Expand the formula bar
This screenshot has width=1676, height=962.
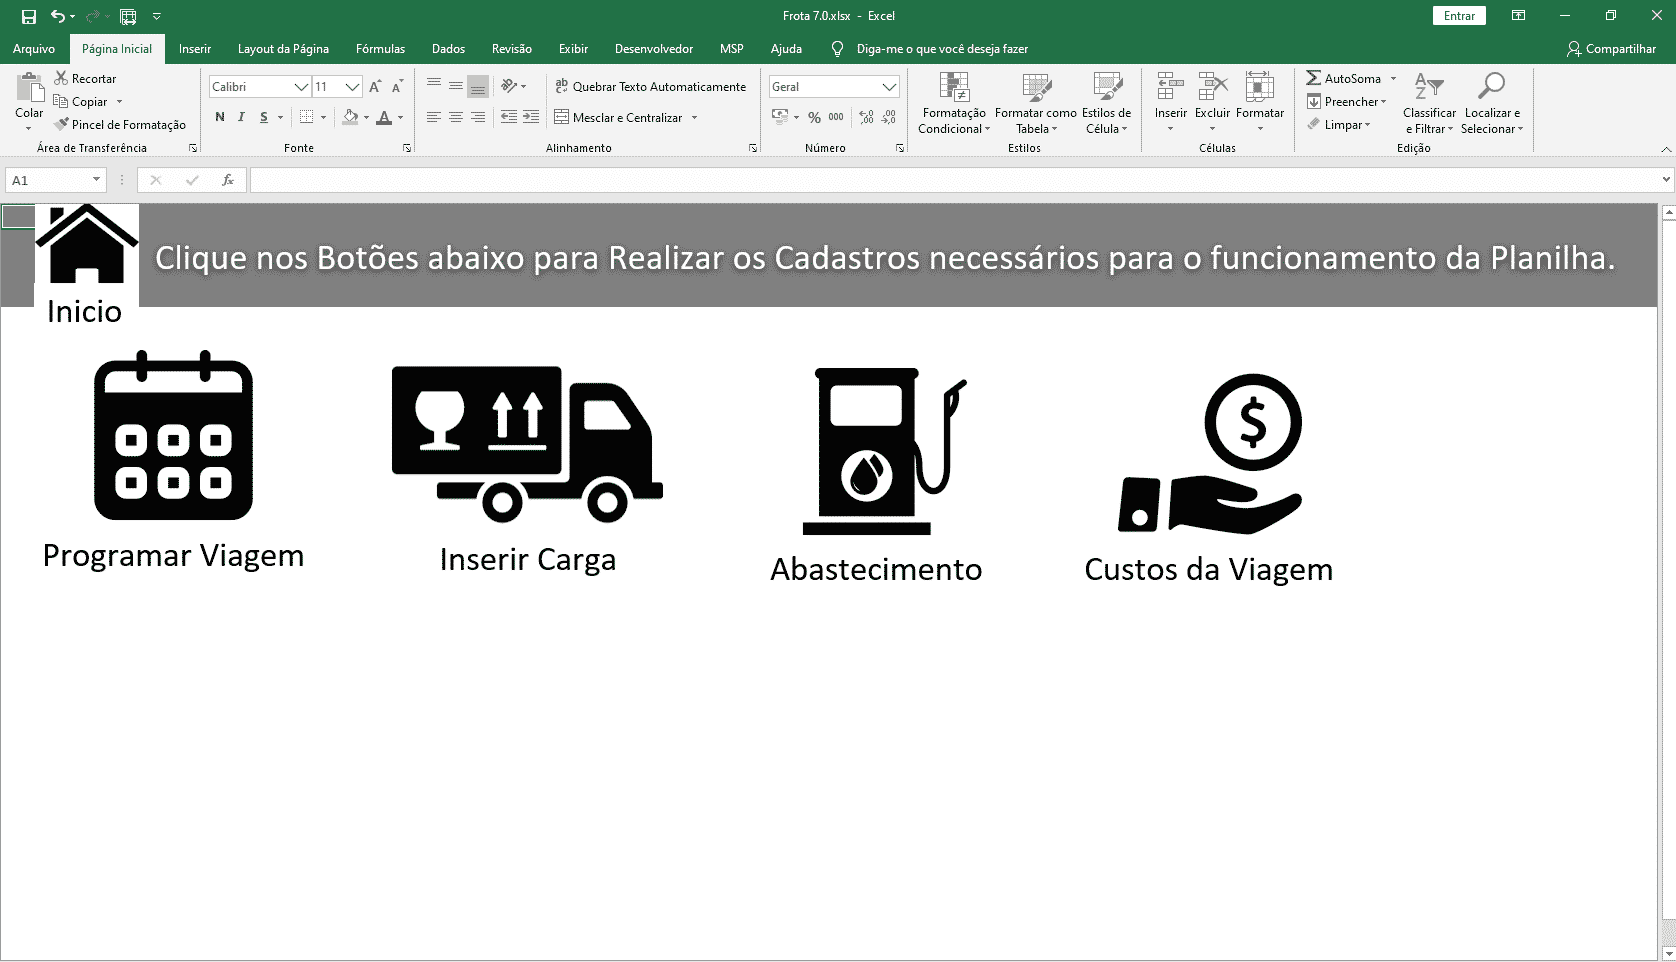coord(1665,180)
